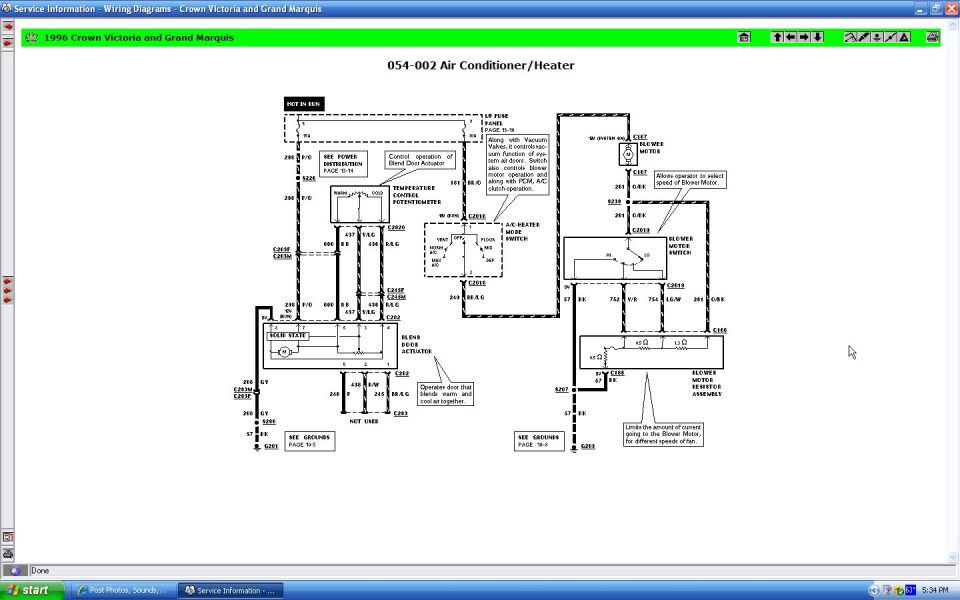Click the blower motor symbol near C167

click(628, 154)
